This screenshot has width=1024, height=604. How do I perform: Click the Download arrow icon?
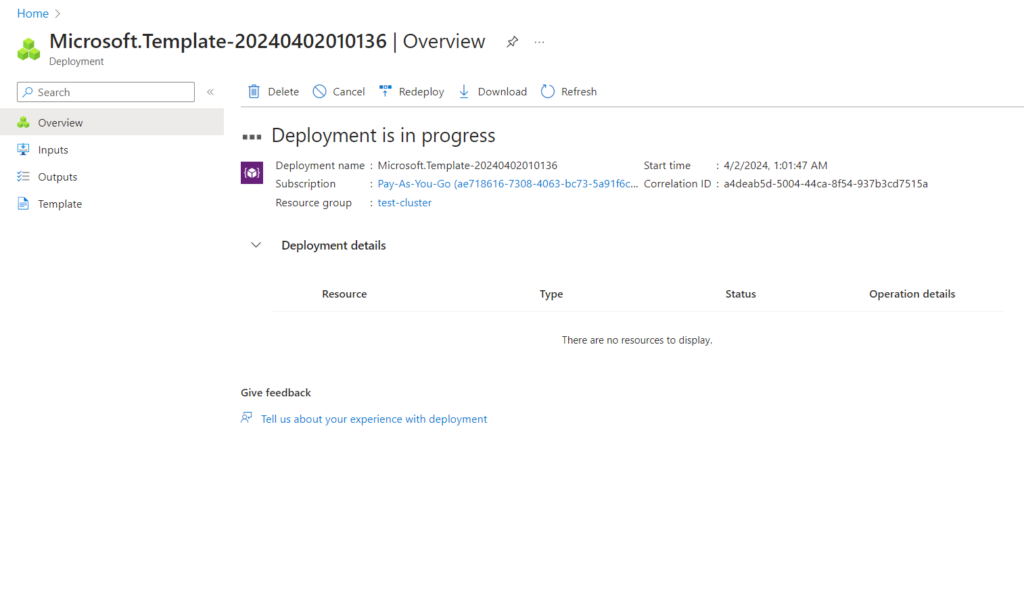point(464,91)
